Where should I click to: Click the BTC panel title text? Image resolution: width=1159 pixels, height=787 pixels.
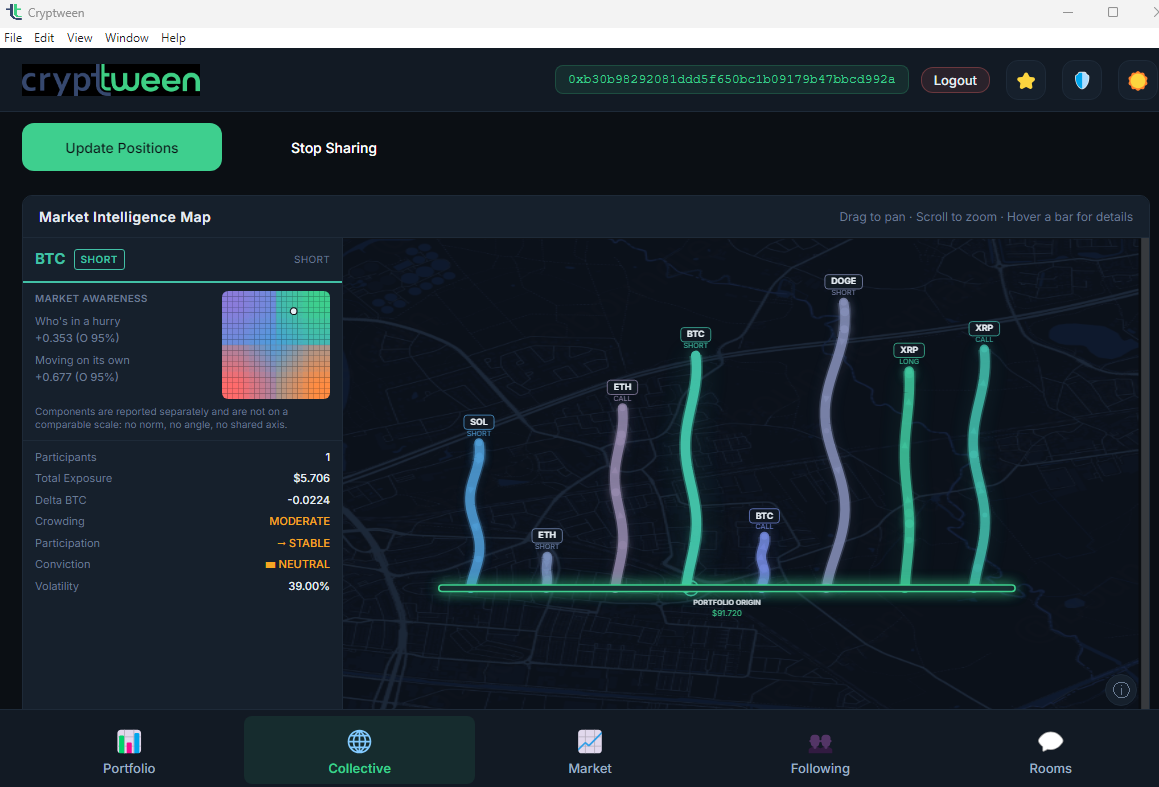point(50,259)
